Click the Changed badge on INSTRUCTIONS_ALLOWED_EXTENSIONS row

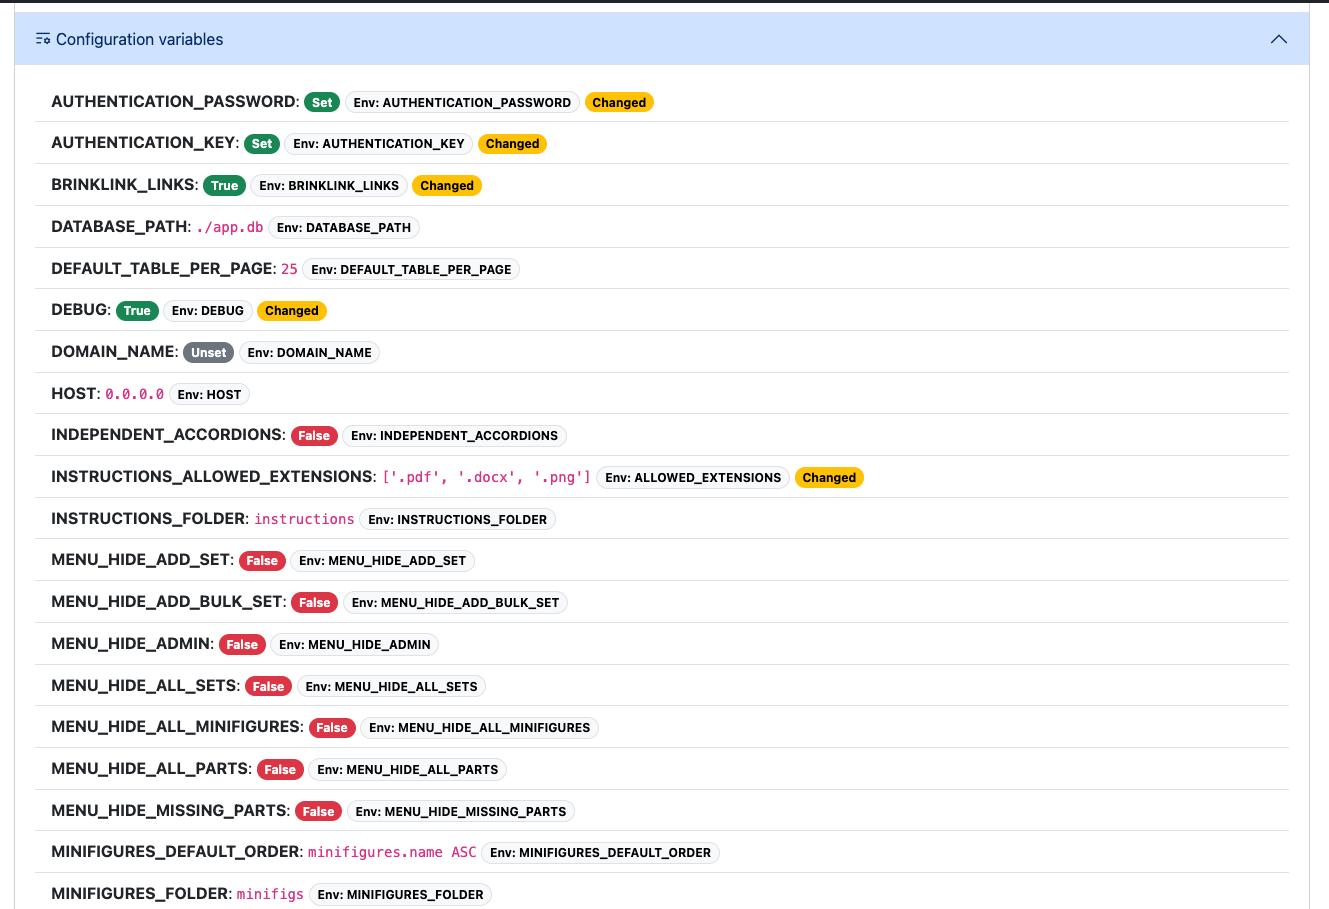[x=829, y=478]
